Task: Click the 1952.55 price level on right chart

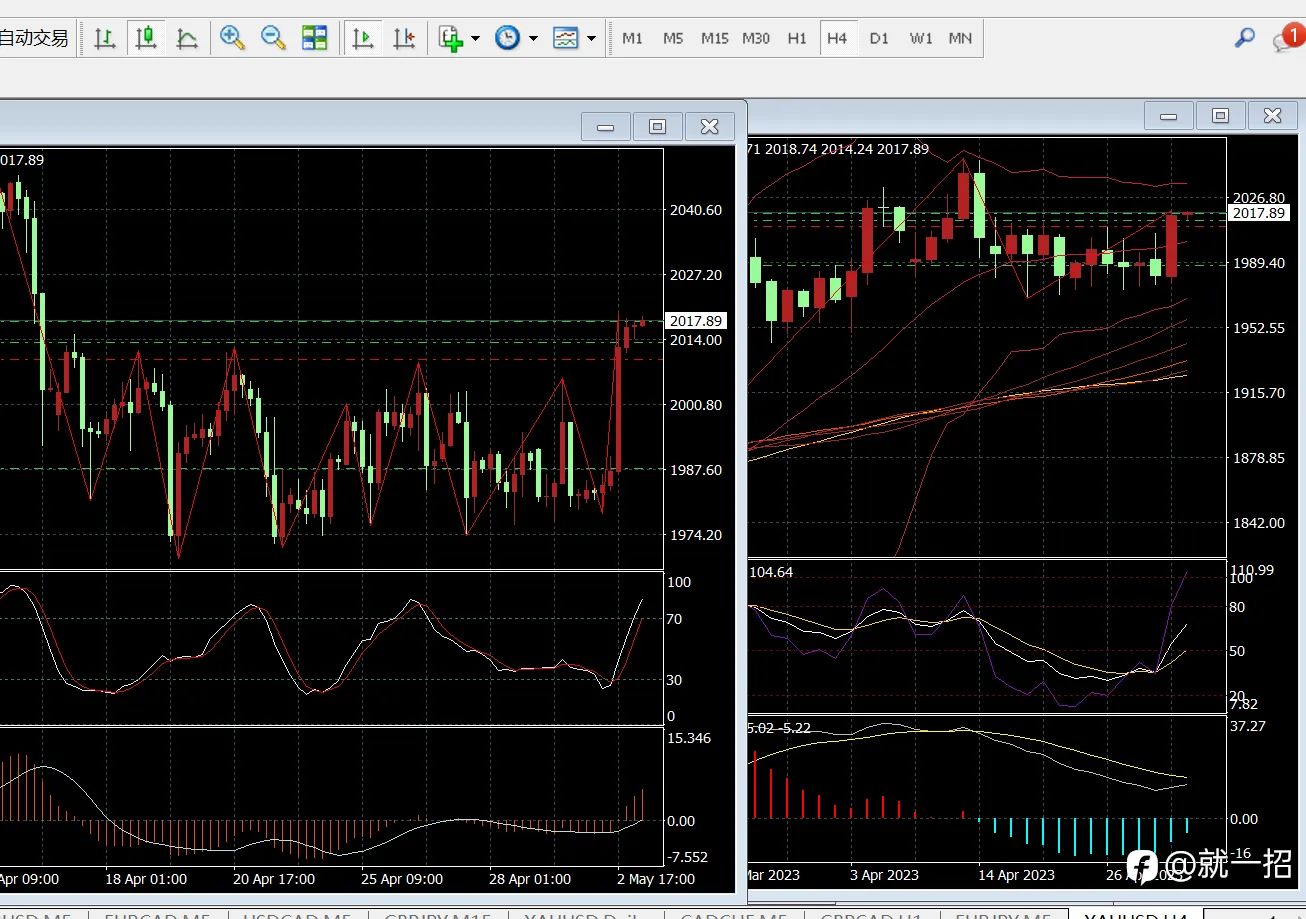Action: point(1259,328)
